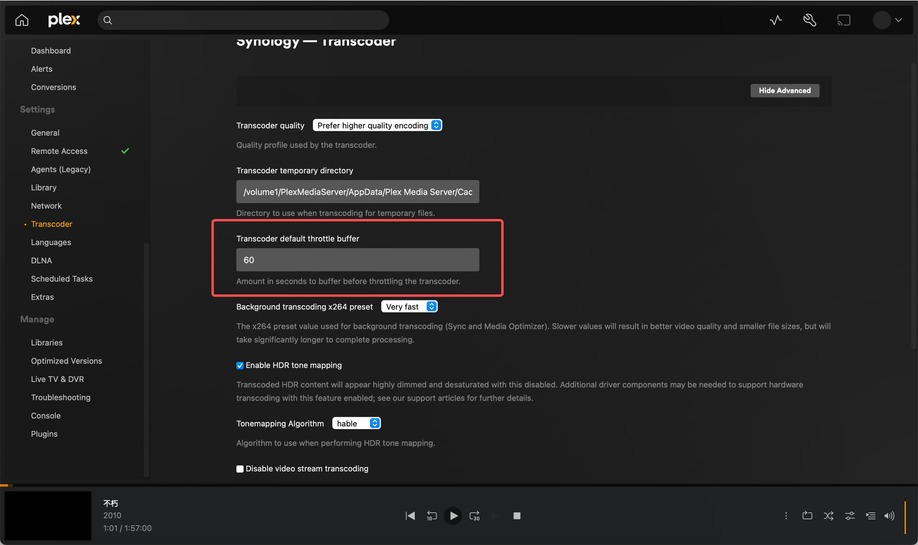Toggle repeat in player bar
918x545 pixels.
807,516
